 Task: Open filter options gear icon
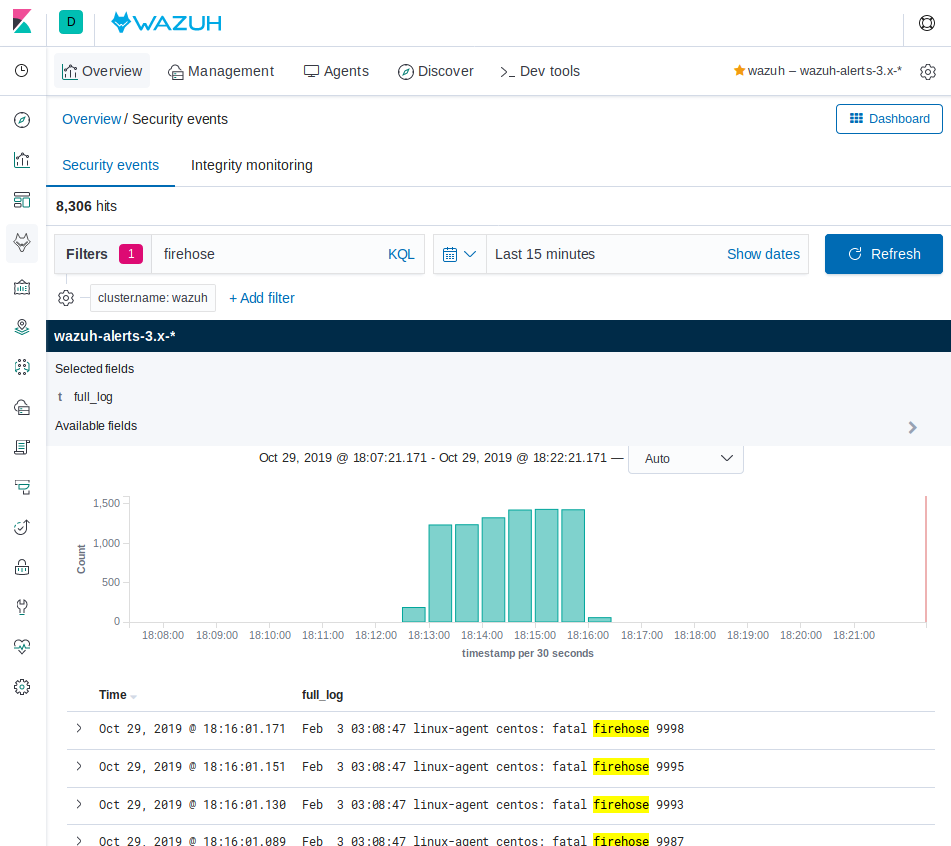66,298
